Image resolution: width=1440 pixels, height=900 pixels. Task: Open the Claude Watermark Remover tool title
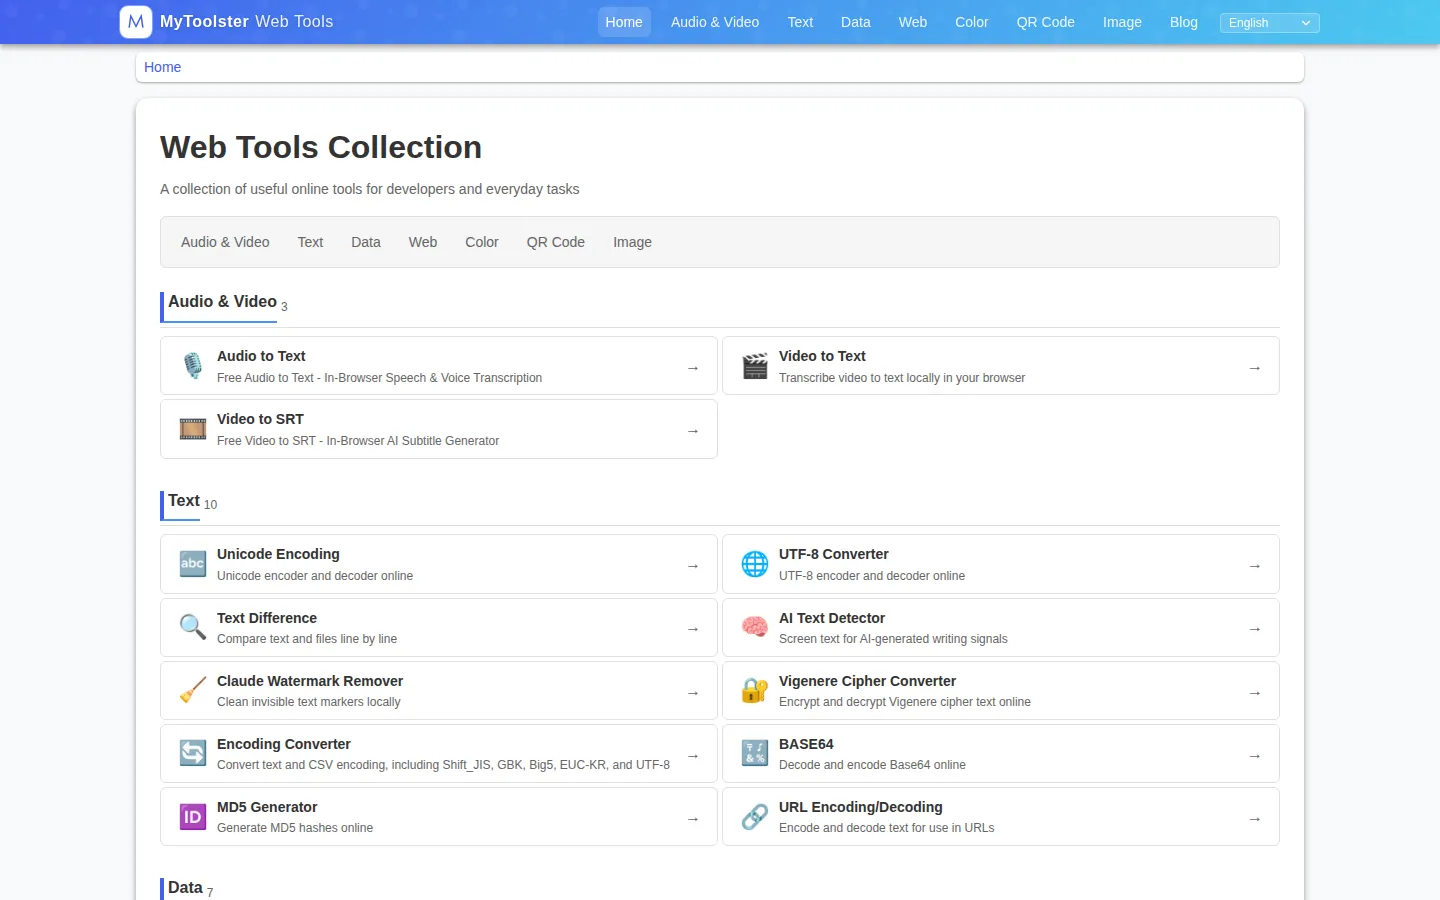310,681
